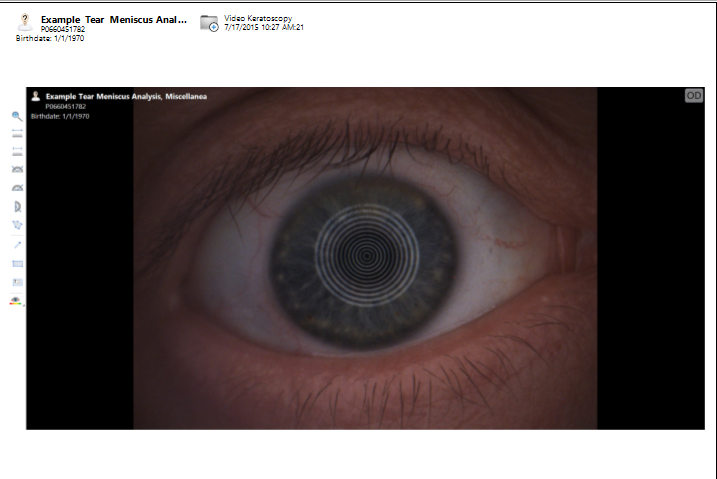Click the patient name in header
This screenshot has width=717, height=479.
(x=113, y=19)
